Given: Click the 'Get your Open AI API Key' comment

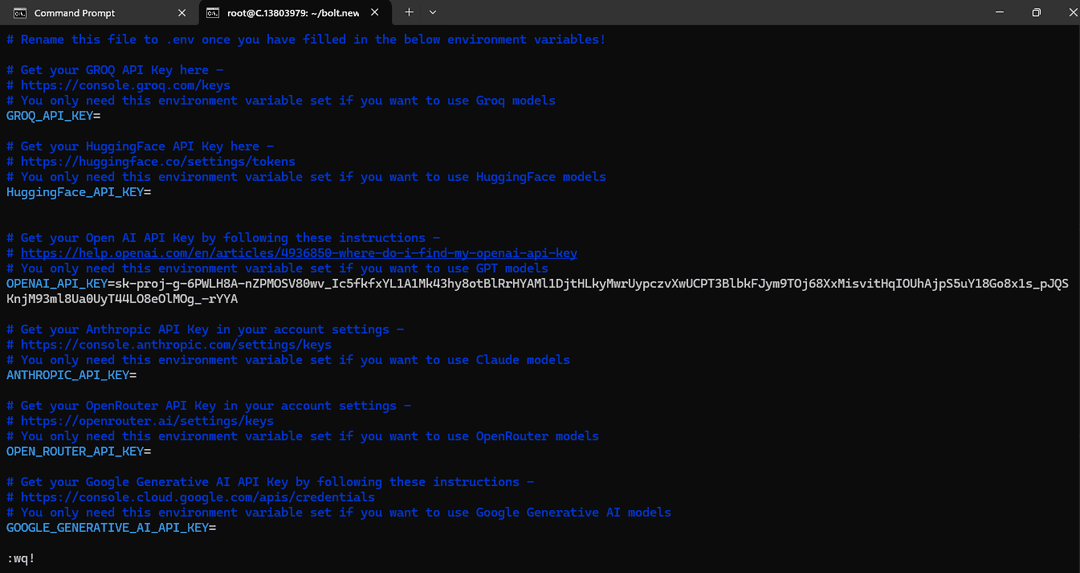Looking at the screenshot, I should (x=223, y=238).
